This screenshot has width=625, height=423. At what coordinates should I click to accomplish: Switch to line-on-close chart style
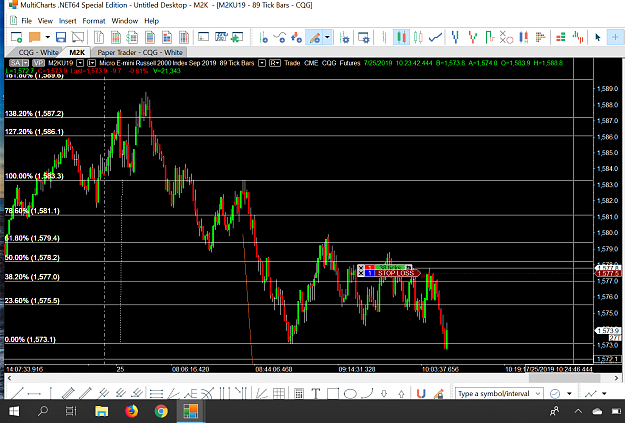click(435, 37)
